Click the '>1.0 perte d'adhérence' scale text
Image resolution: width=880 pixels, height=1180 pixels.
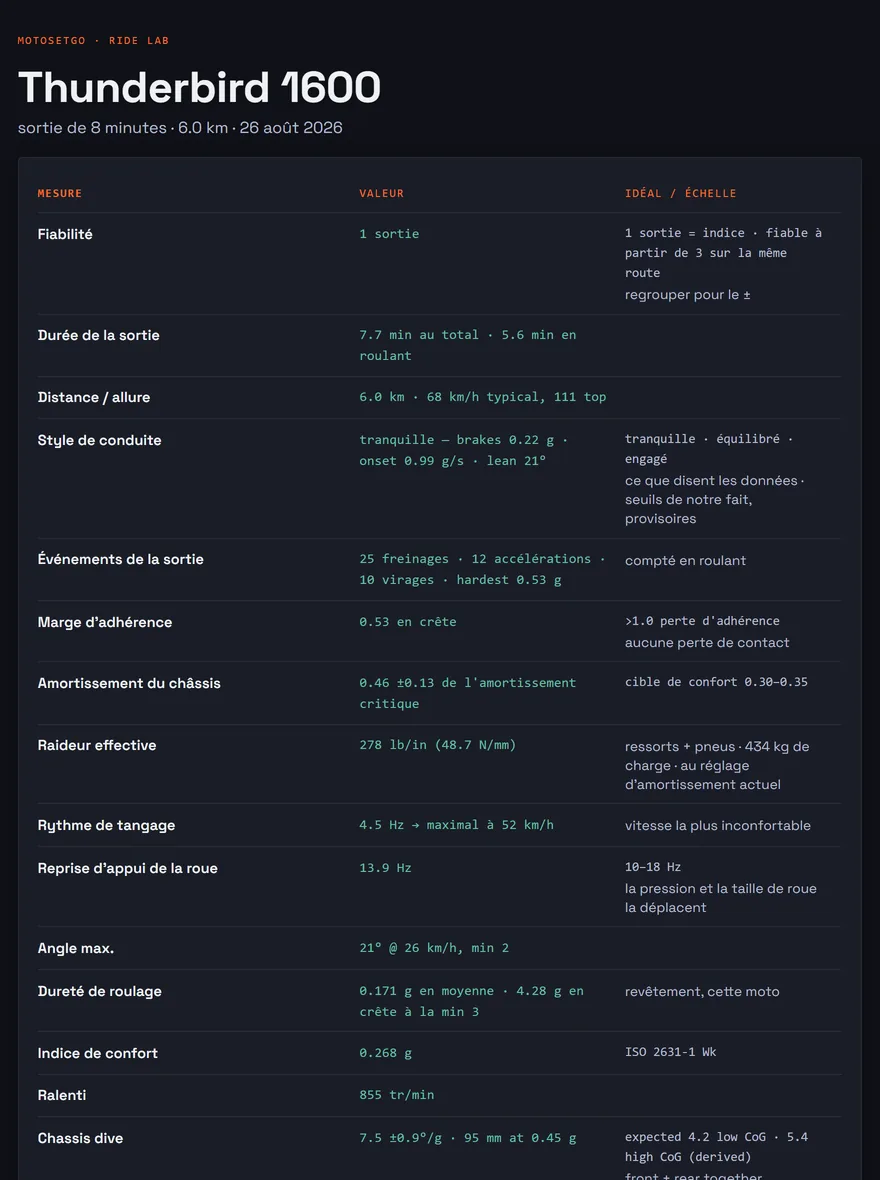(702, 621)
